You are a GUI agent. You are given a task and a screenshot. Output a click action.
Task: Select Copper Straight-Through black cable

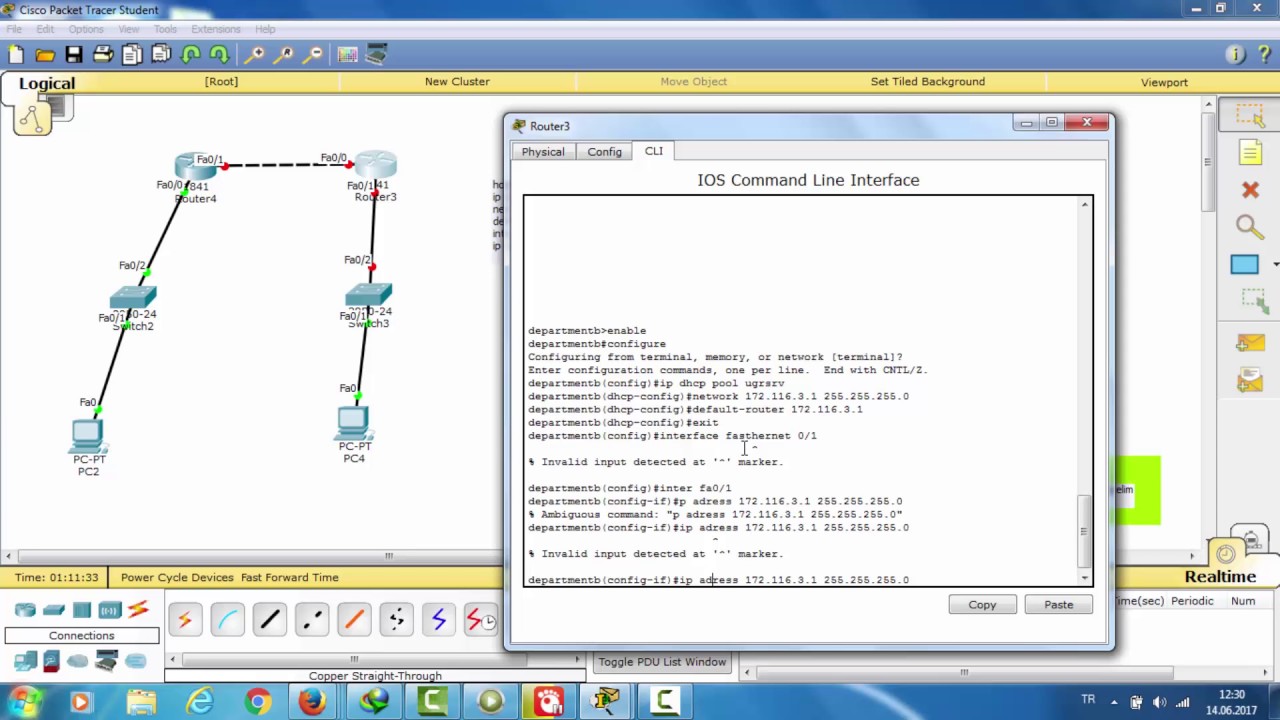(x=269, y=621)
